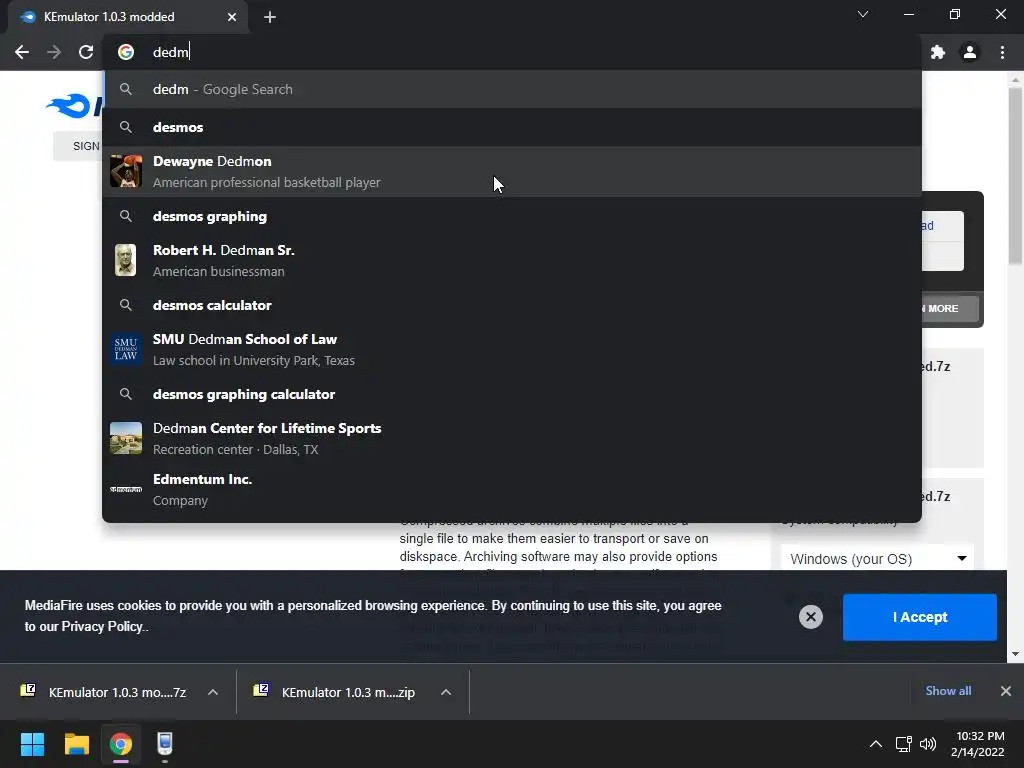The width and height of the screenshot is (1024, 768).
Task: Select 'dedm - Google Search' suggestion
Action: point(512,89)
